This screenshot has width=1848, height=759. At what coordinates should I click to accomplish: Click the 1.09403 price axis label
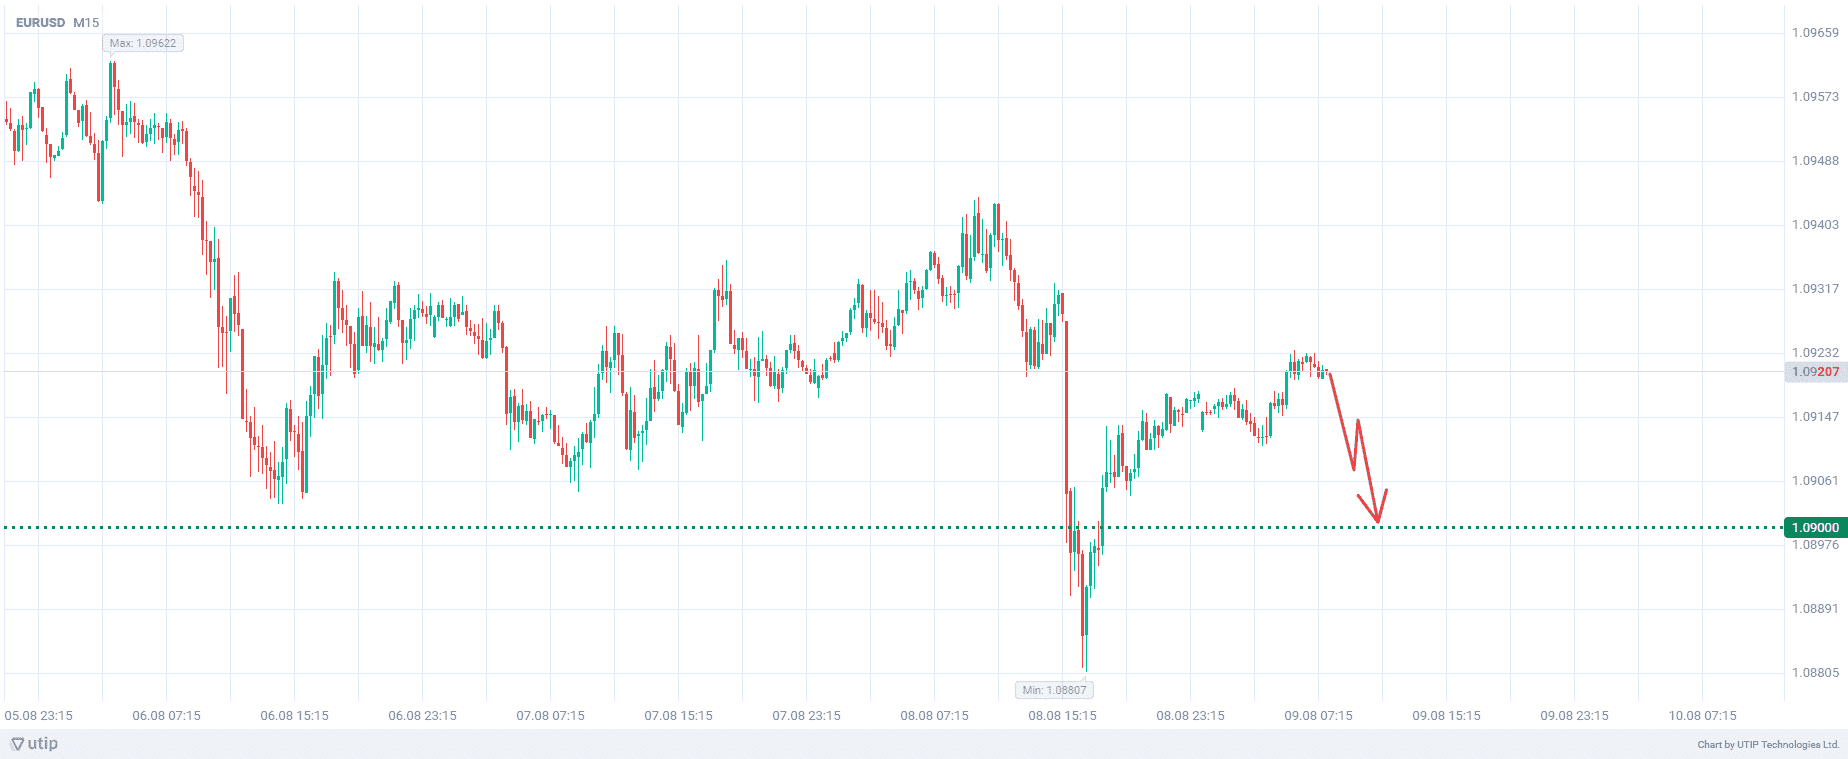[1815, 224]
